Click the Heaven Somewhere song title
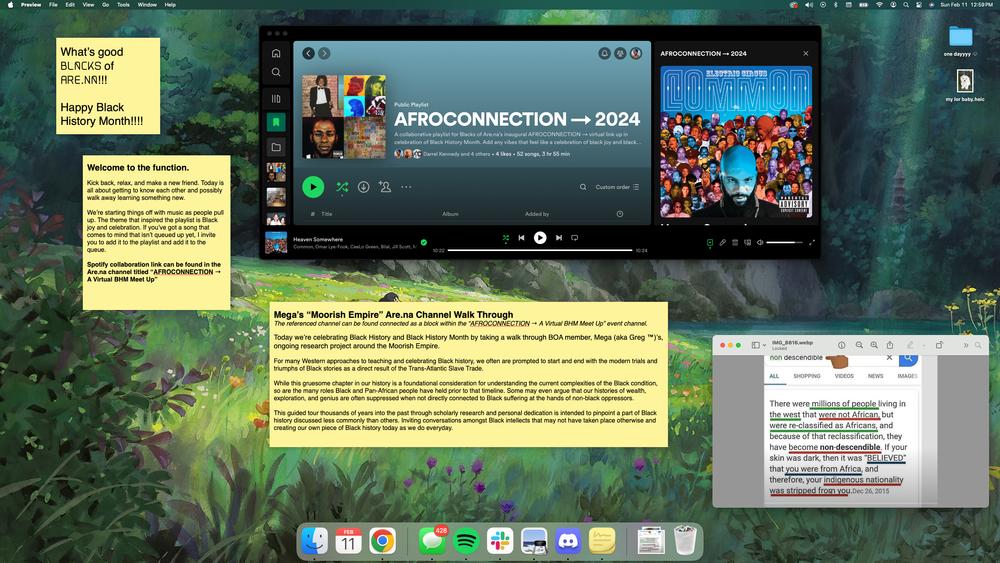Image resolution: width=1000 pixels, height=563 pixels. point(318,240)
